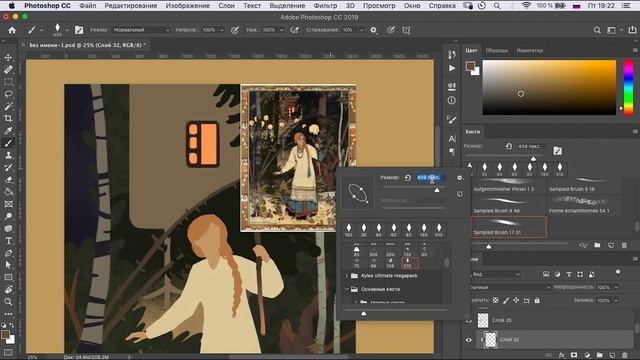
Task: Toggle pressure for opacity in options bar
Action: click(235, 30)
